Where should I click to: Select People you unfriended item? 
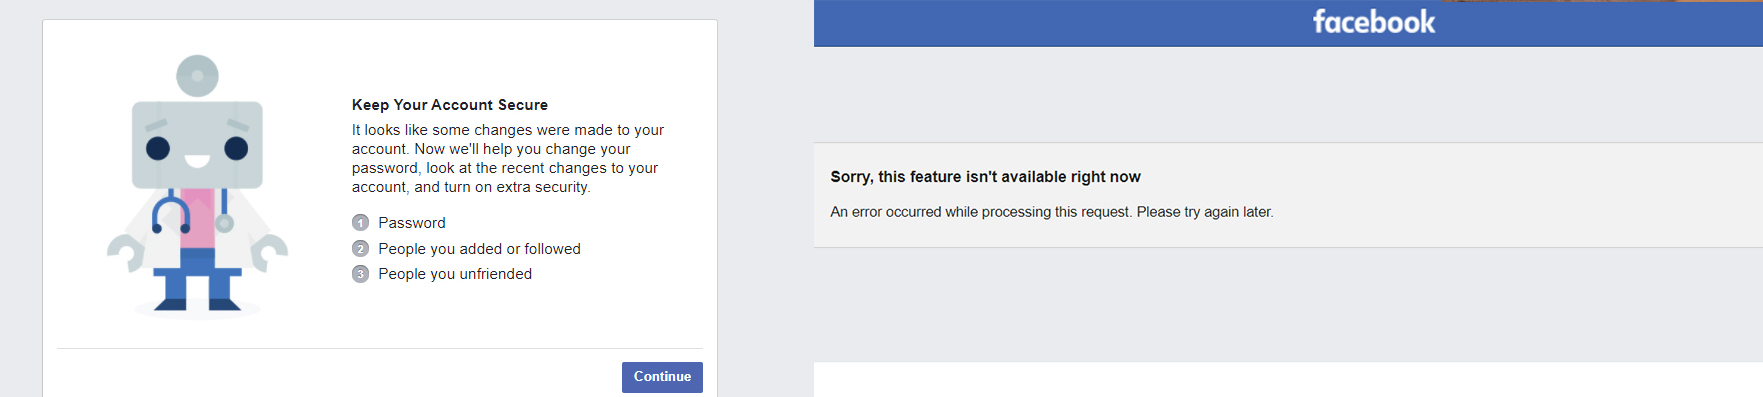[455, 274]
